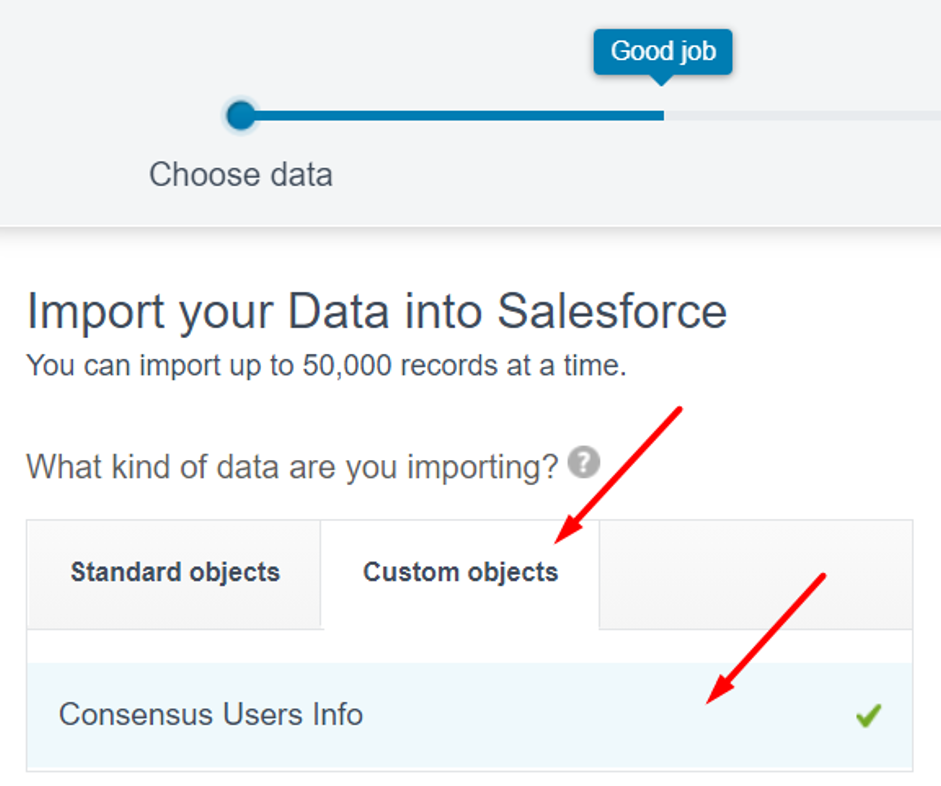Select the Consensus Users Info object
941x786 pixels.
pos(469,715)
